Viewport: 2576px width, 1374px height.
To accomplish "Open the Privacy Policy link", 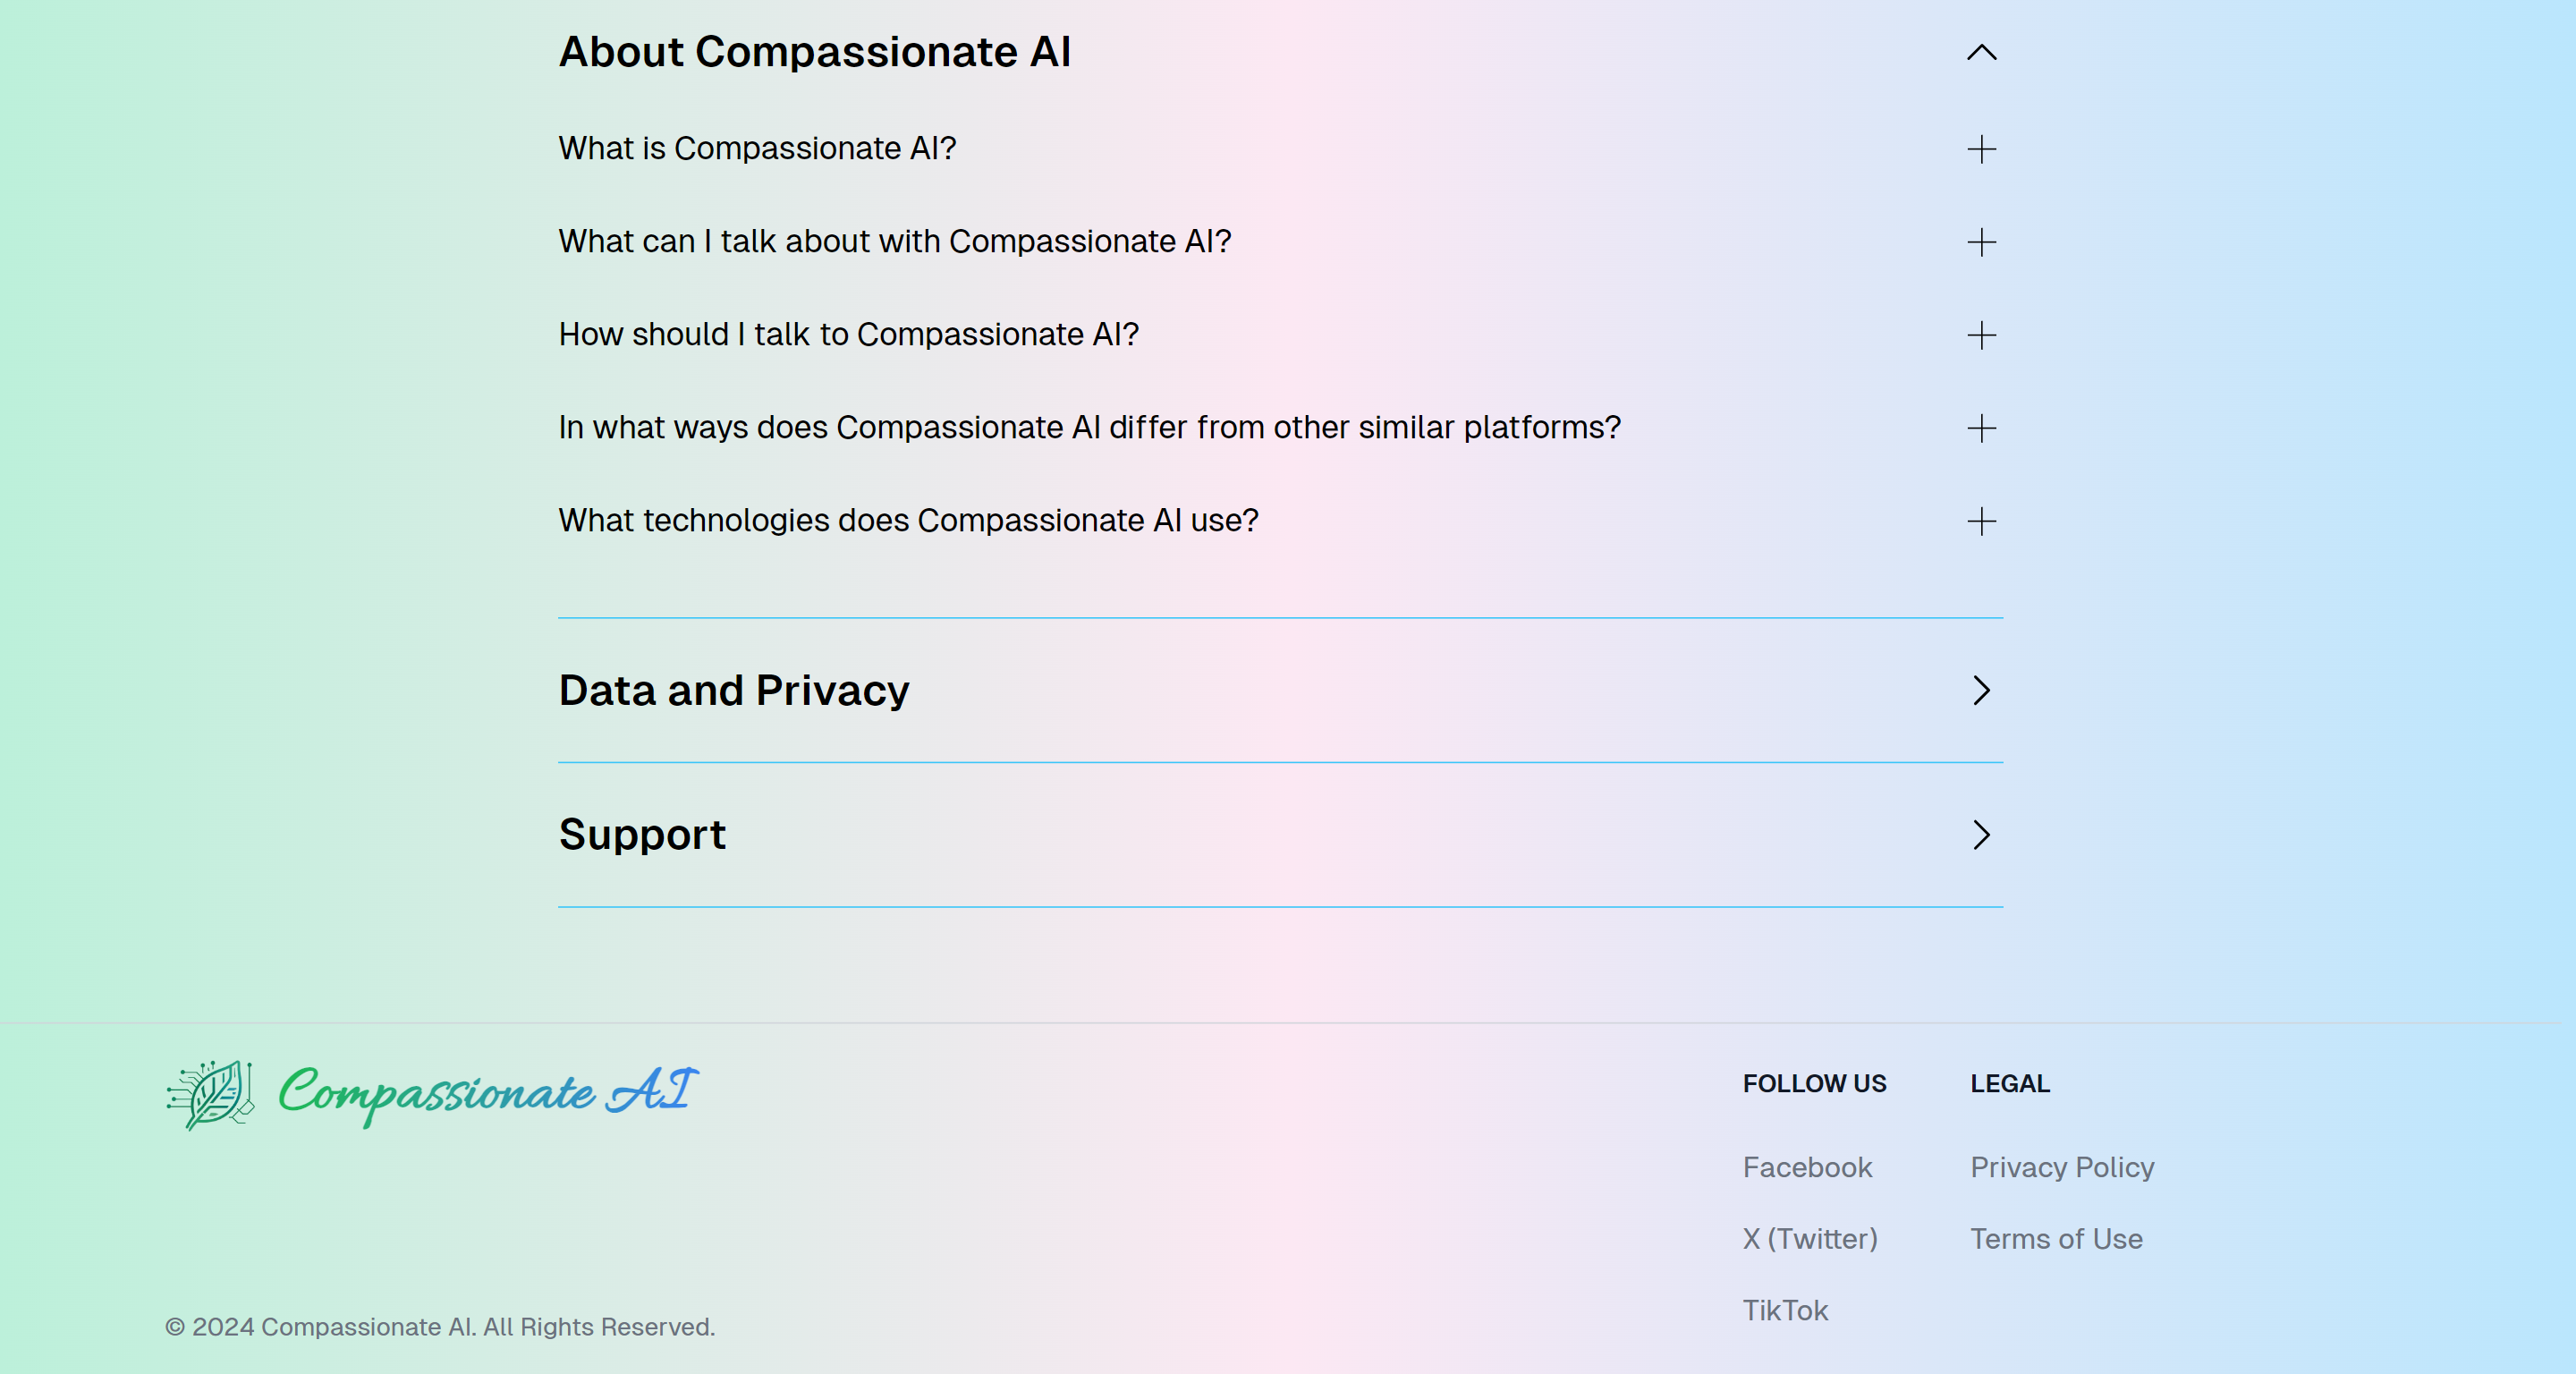I will [x=2062, y=1167].
